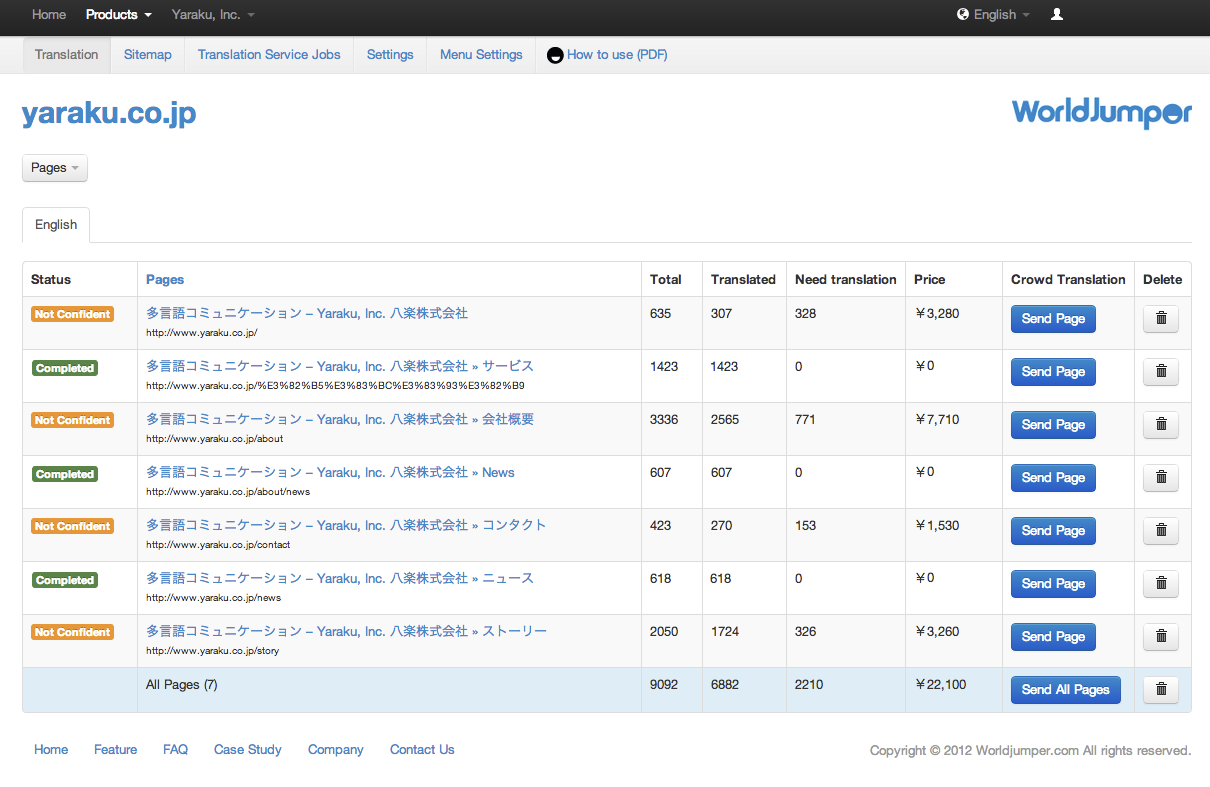The width and height of the screenshot is (1210, 787).
Task: Sort by the Pages column header
Action: (x=165, y=280)
